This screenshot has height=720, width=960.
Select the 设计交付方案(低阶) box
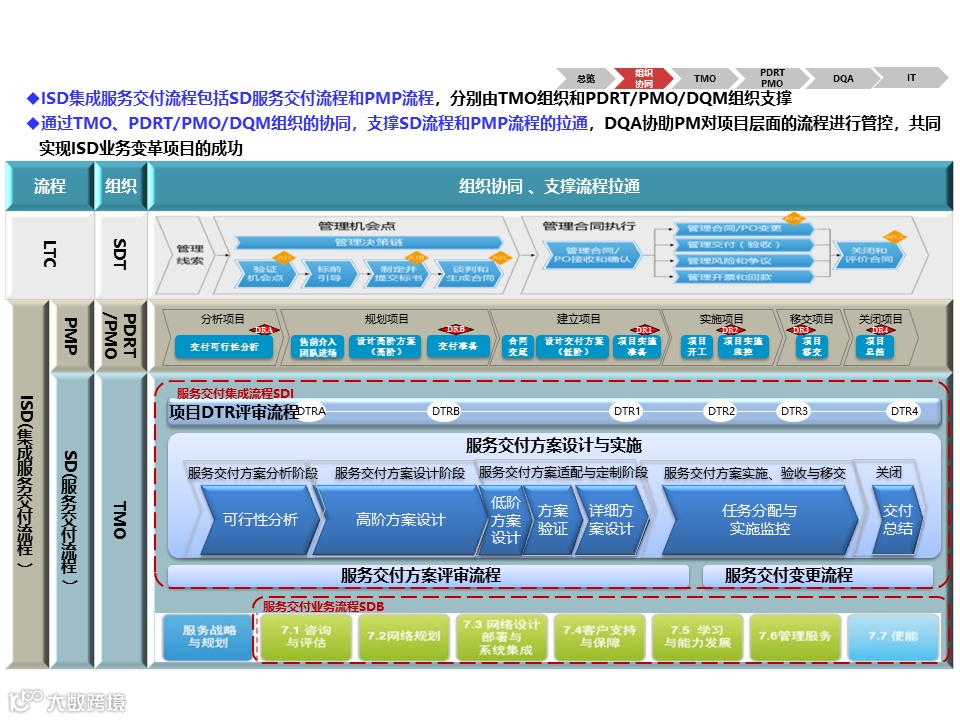574,347
